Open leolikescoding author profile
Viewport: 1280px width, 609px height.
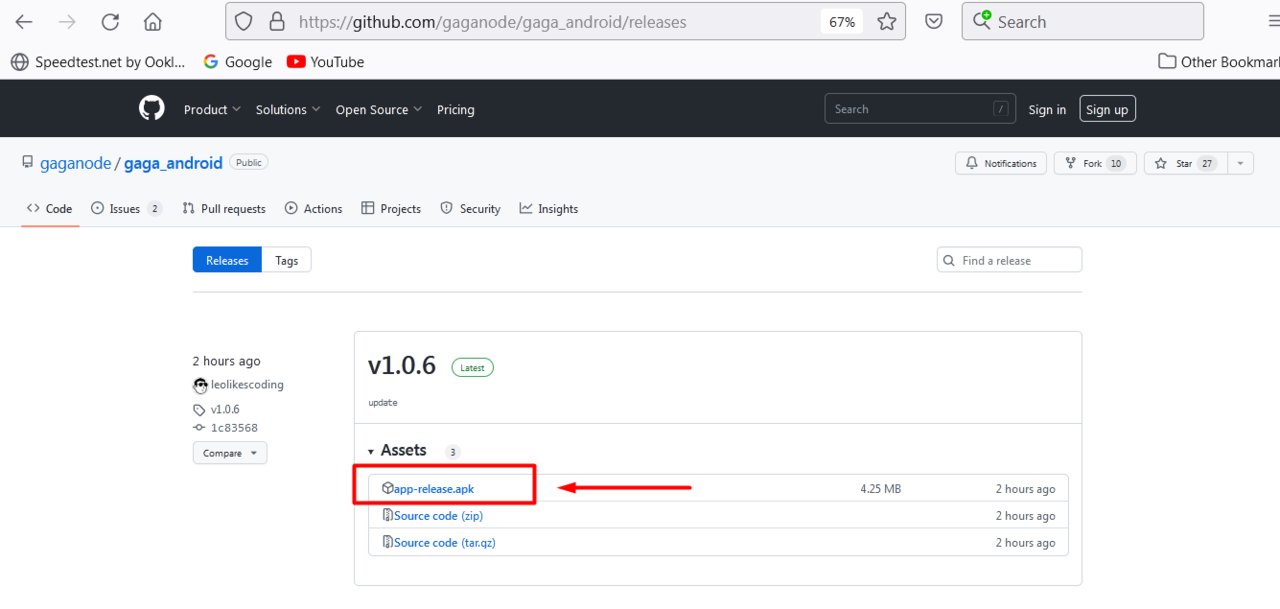pyautogui.click(x=247, y=385)
